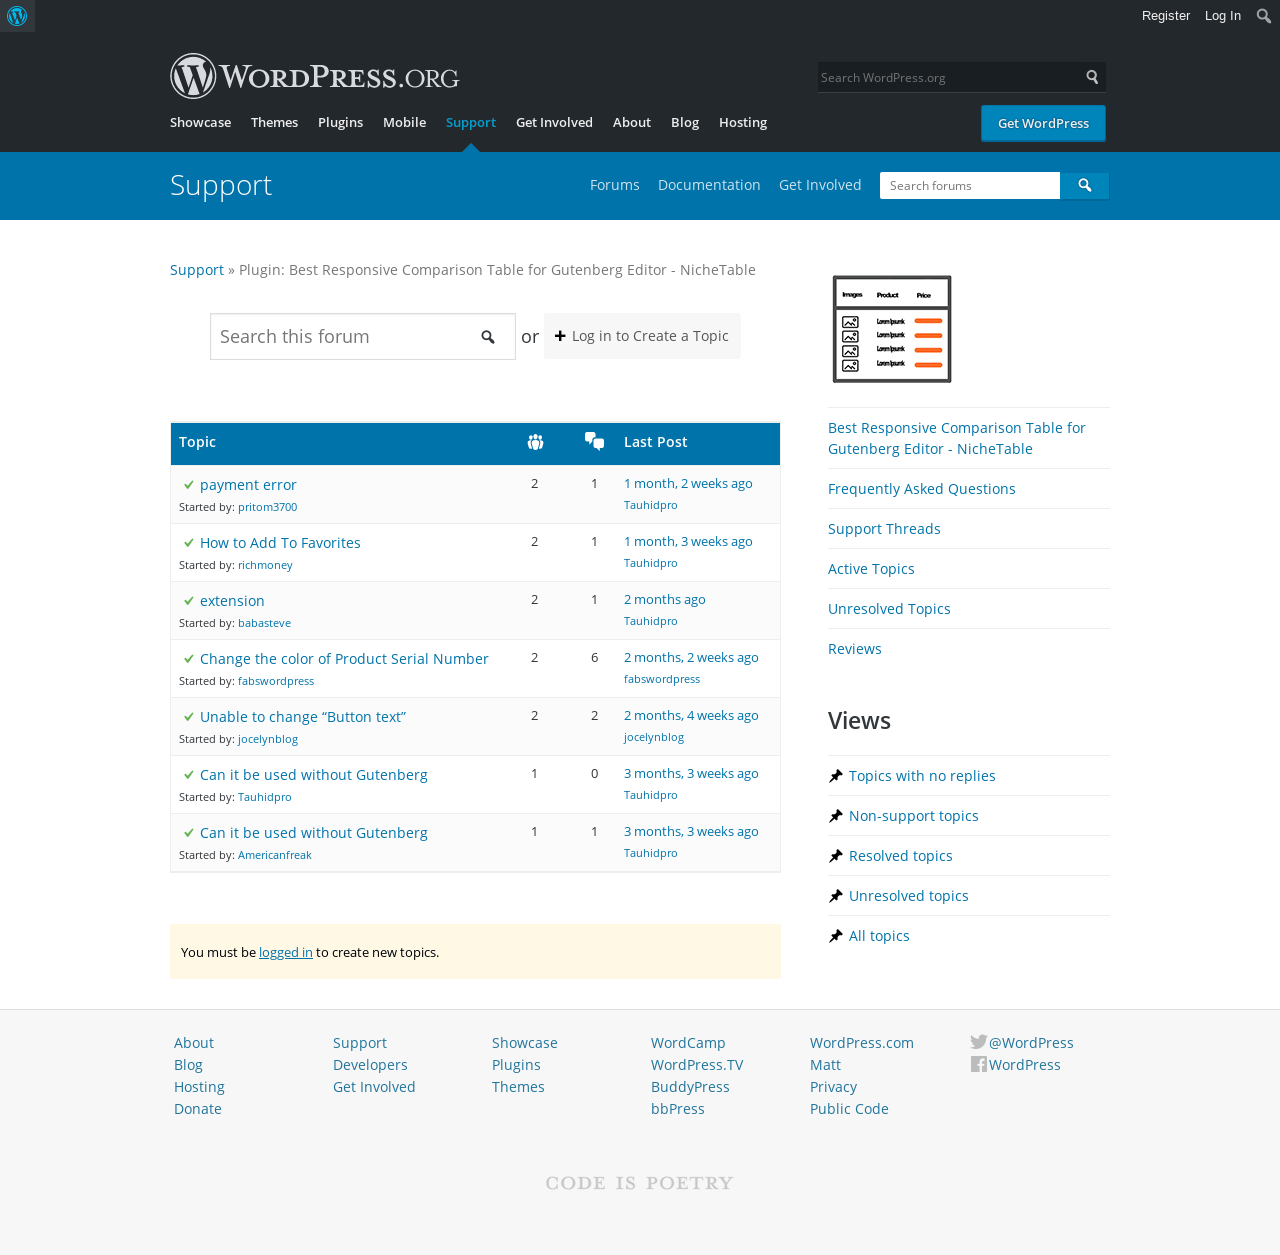The image size is (1280, 1255).
Task: Click the WordPress.org header logo
Action: (314, 76)
